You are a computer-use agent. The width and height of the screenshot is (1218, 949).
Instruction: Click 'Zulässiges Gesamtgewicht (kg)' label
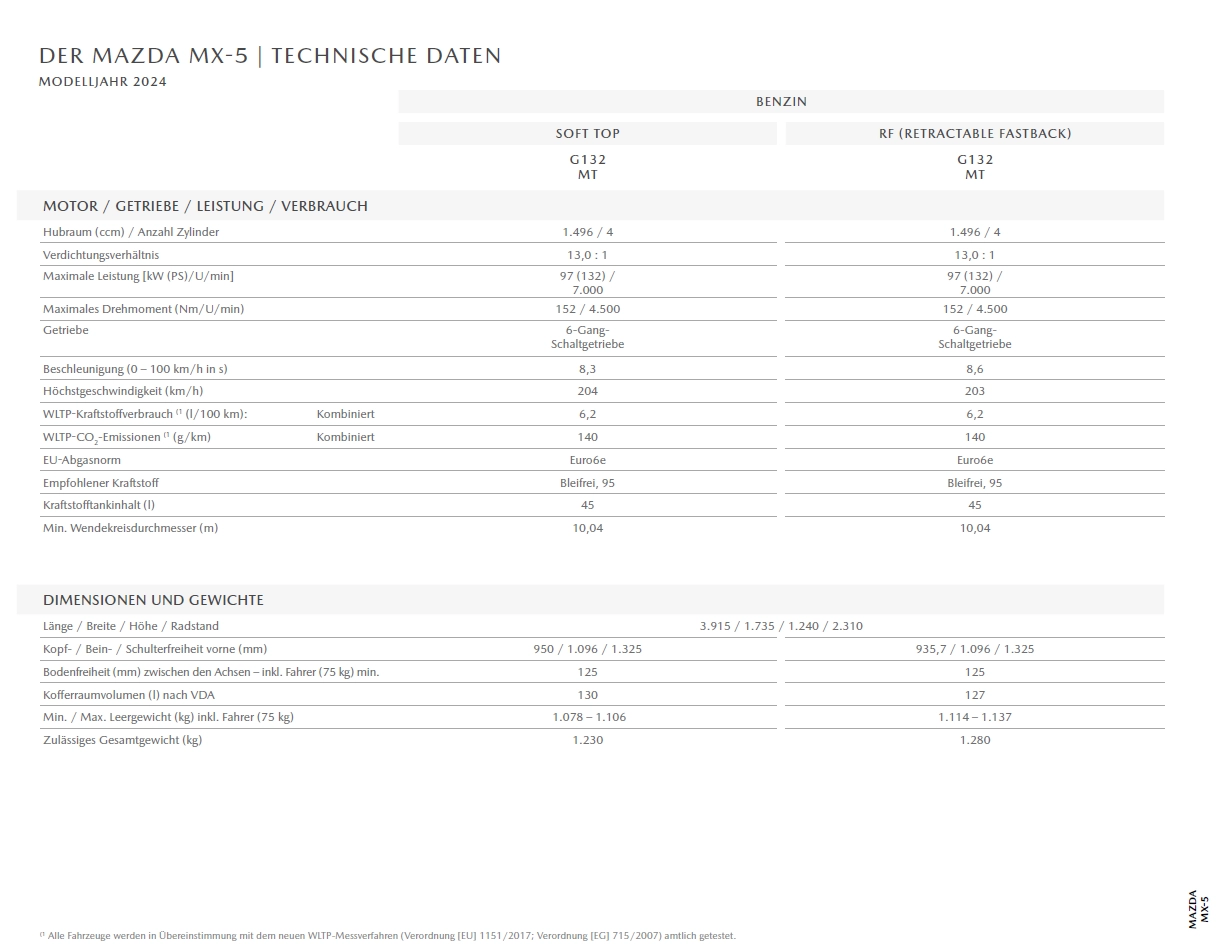(x=122, y=740)
